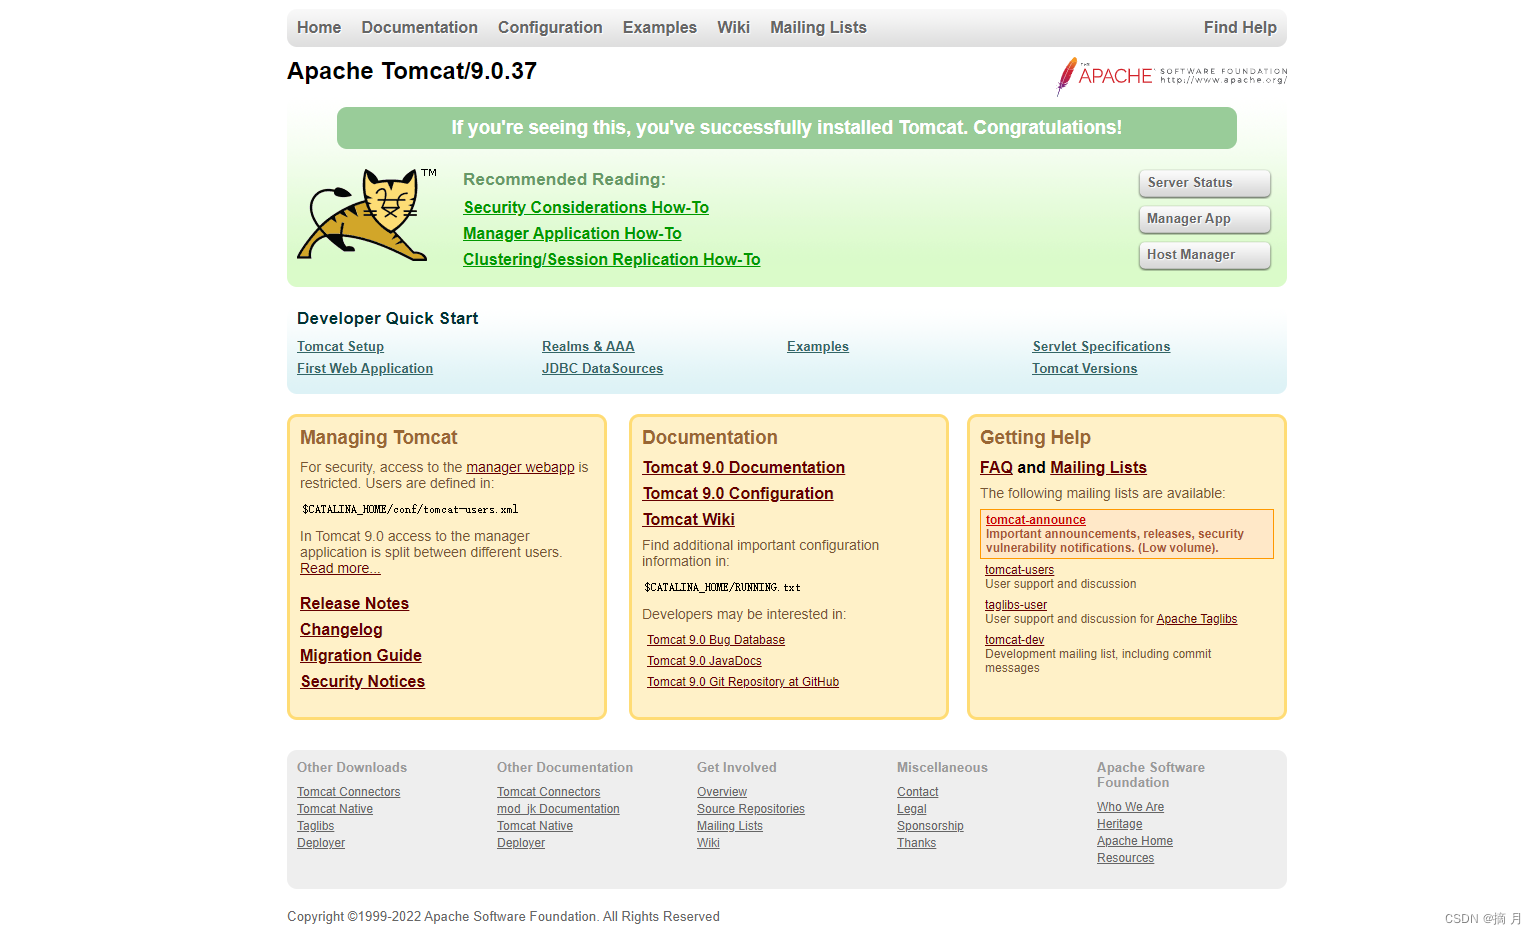Open Examples in the top navigation bar
The image size is (1536, 934).
(659, 28)
